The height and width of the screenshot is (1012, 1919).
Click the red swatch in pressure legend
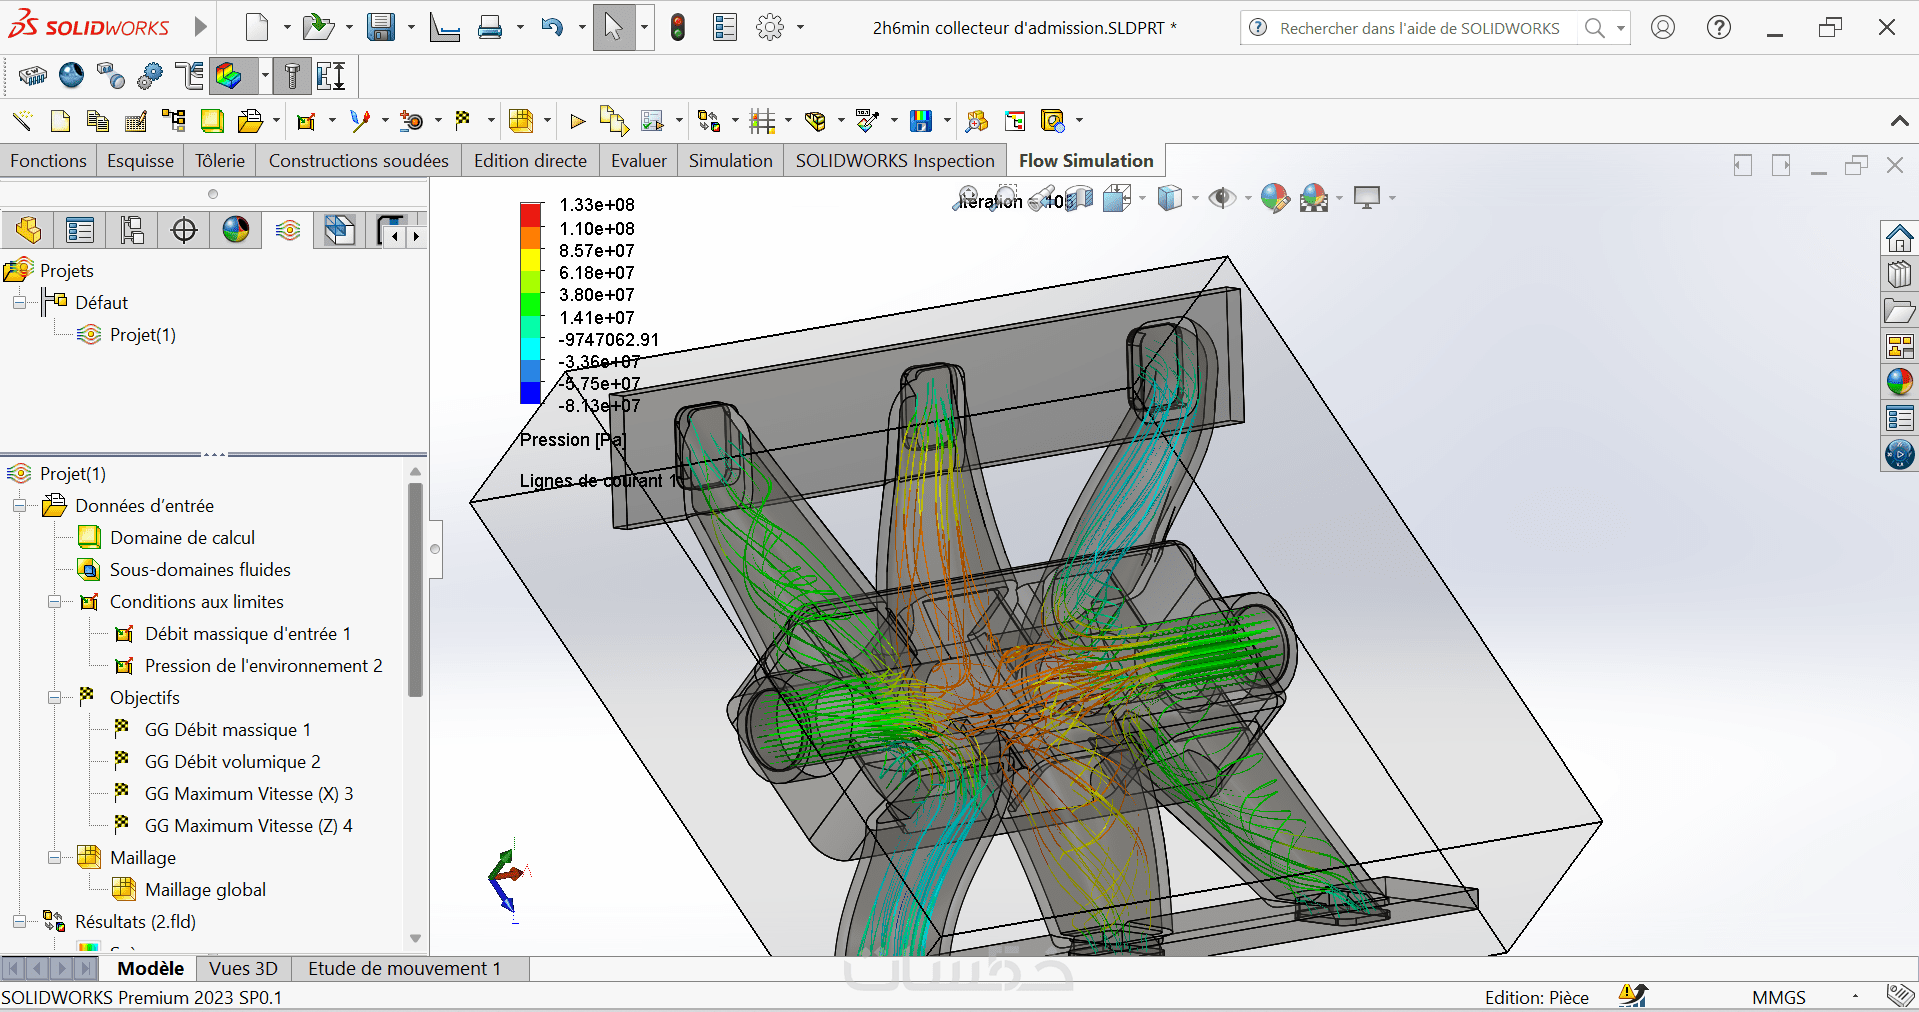(x=530, y=214)
